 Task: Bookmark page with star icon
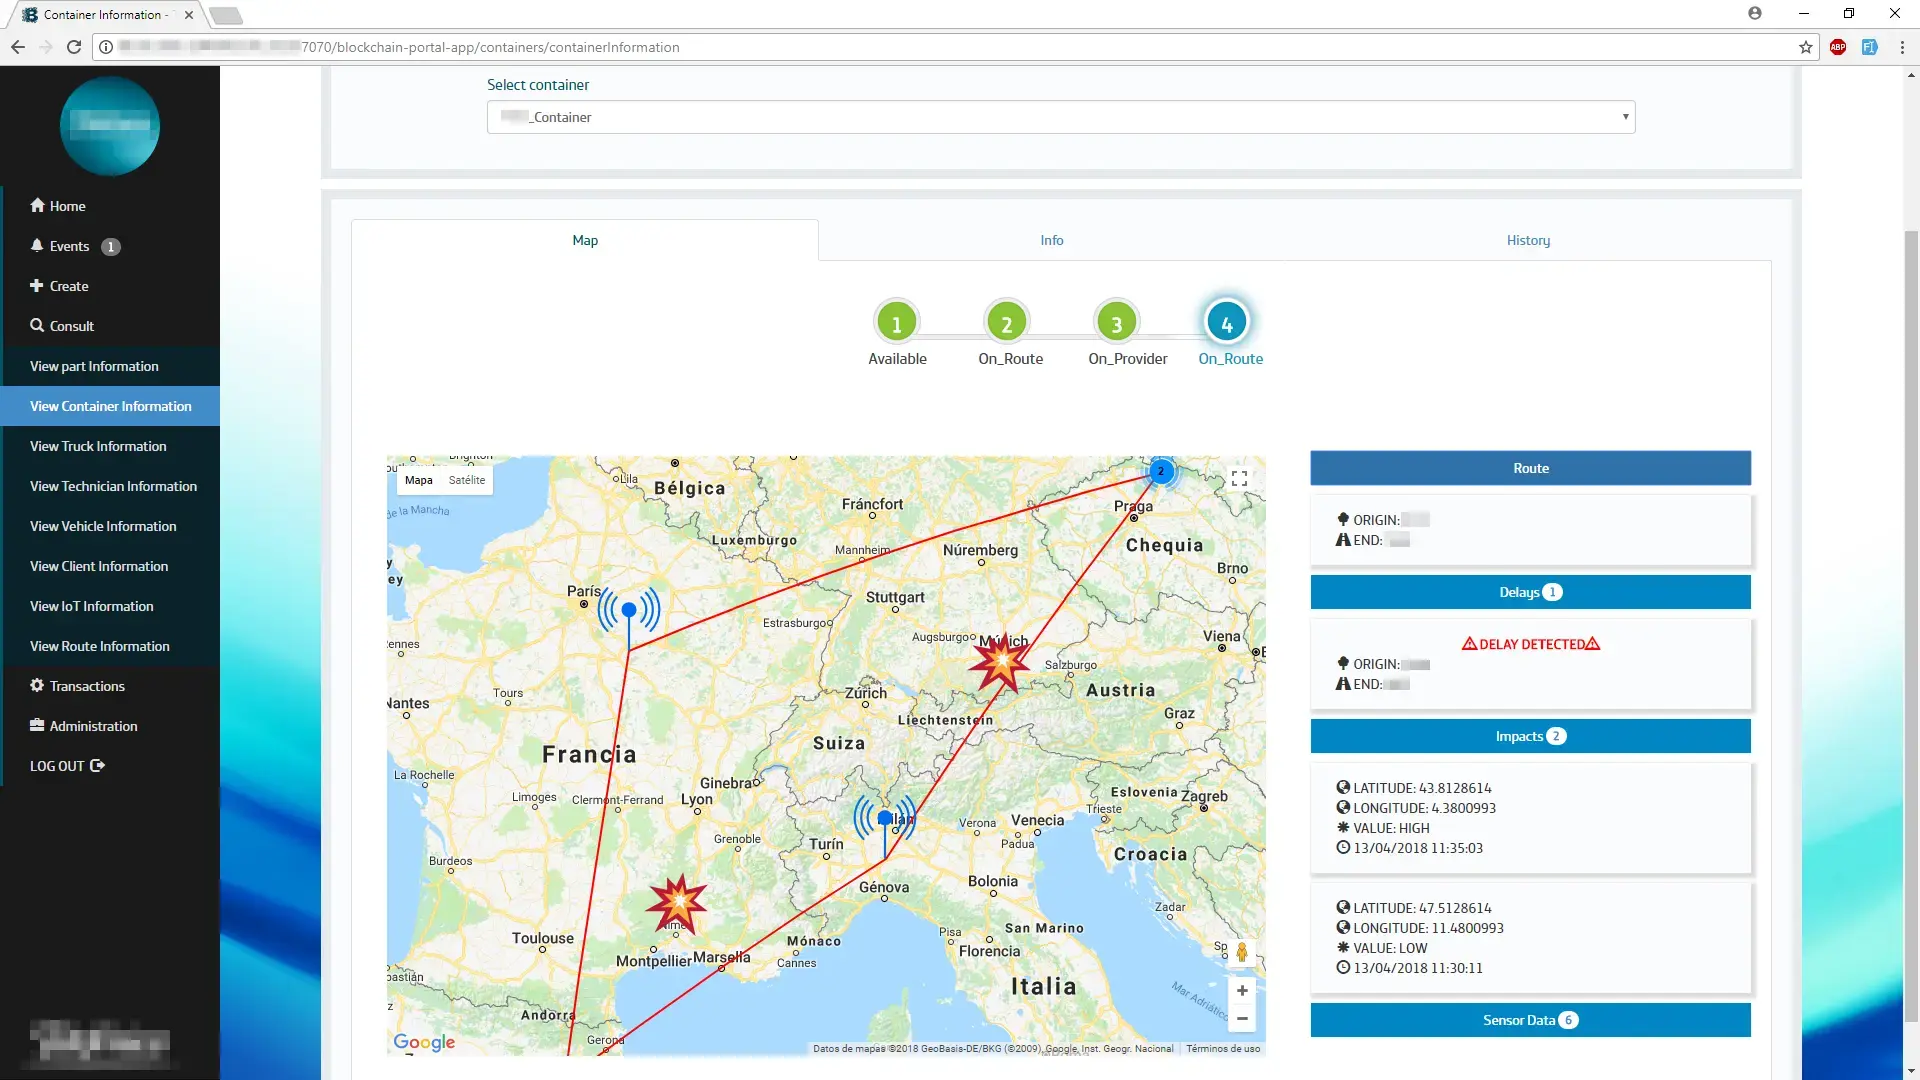[x=1805, y=47]
